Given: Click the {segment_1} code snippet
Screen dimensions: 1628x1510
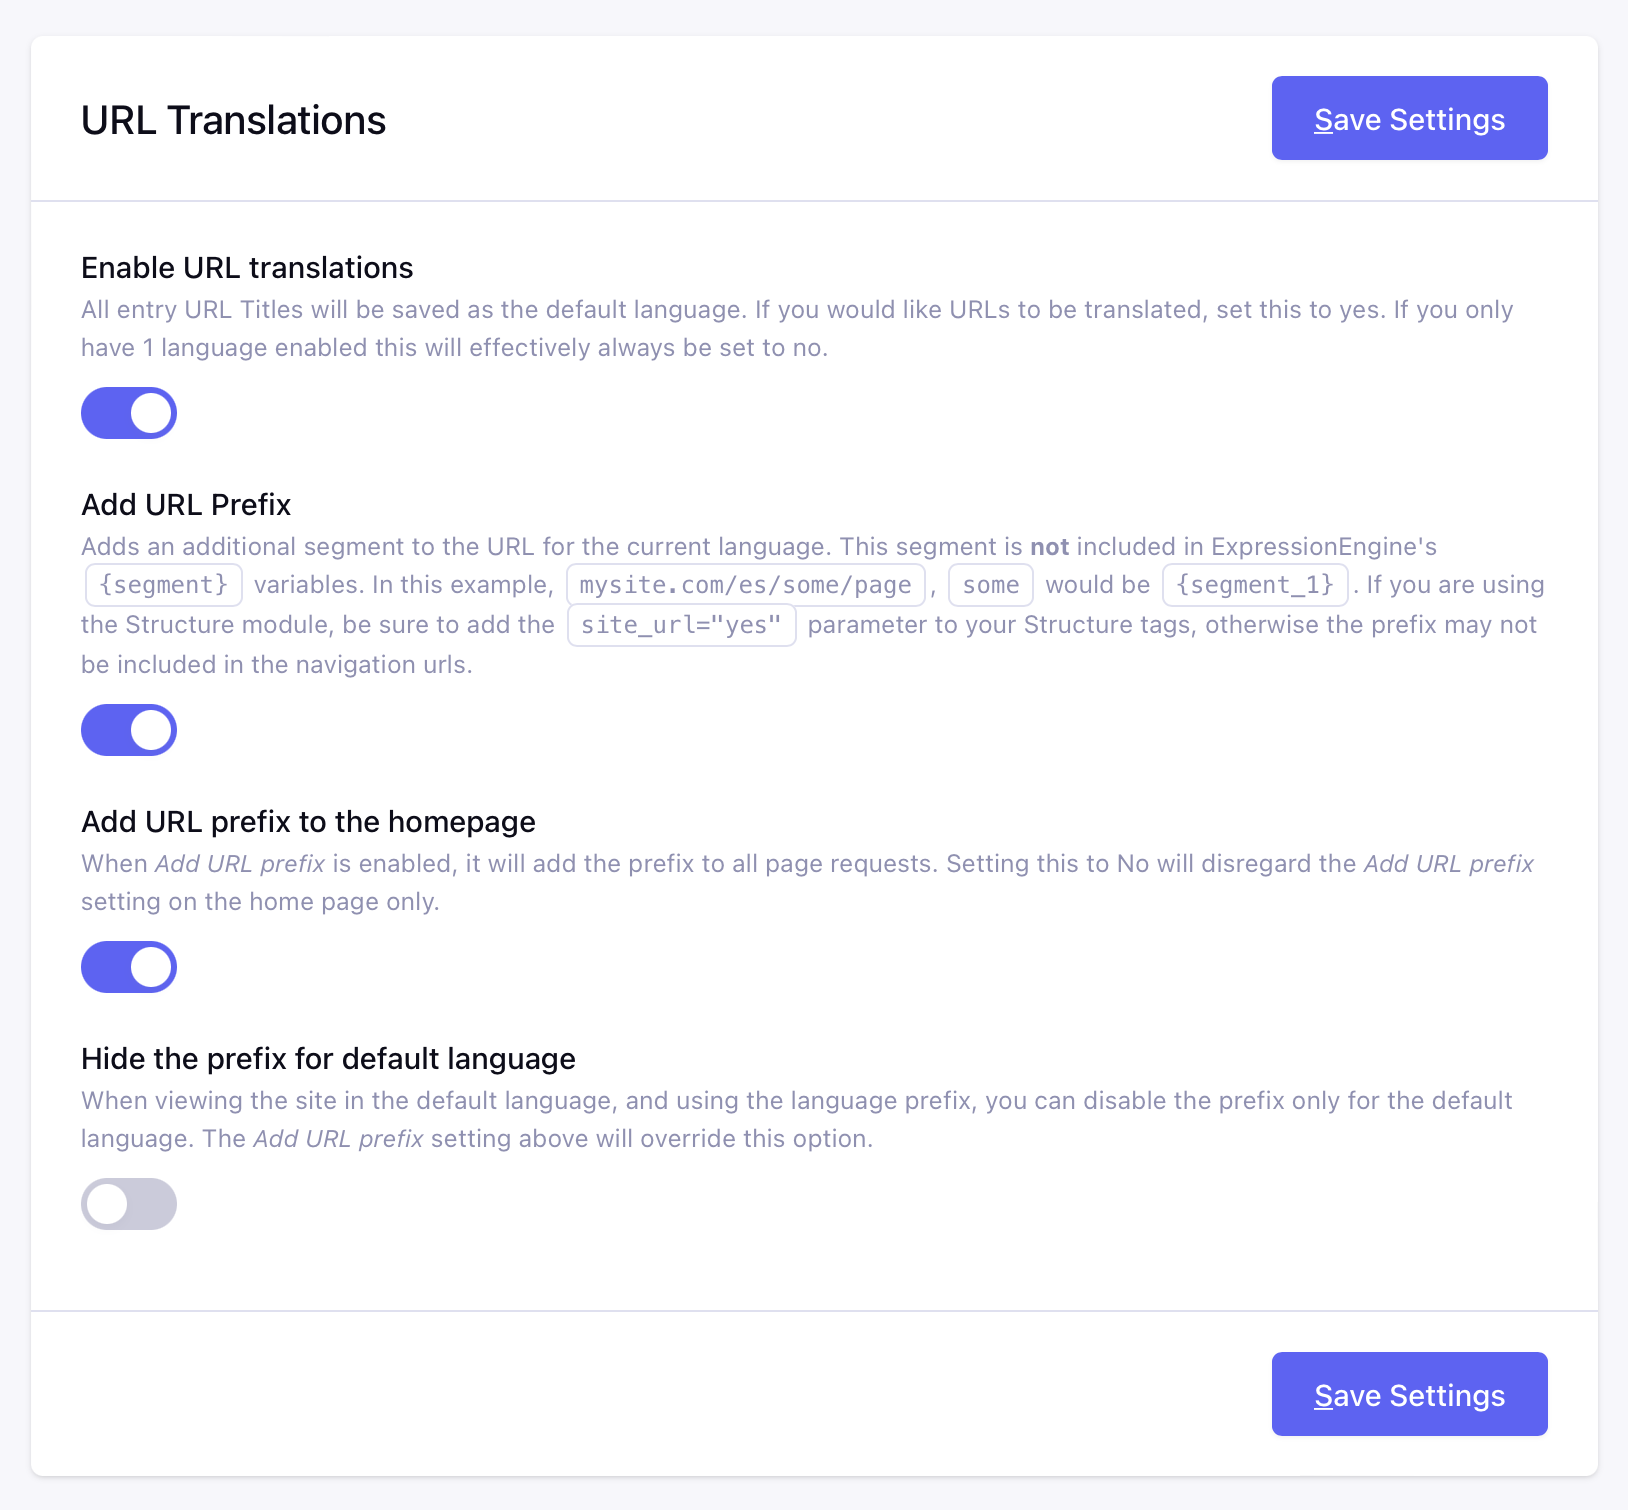Looking at the screenshot, I should point(1255,585).
